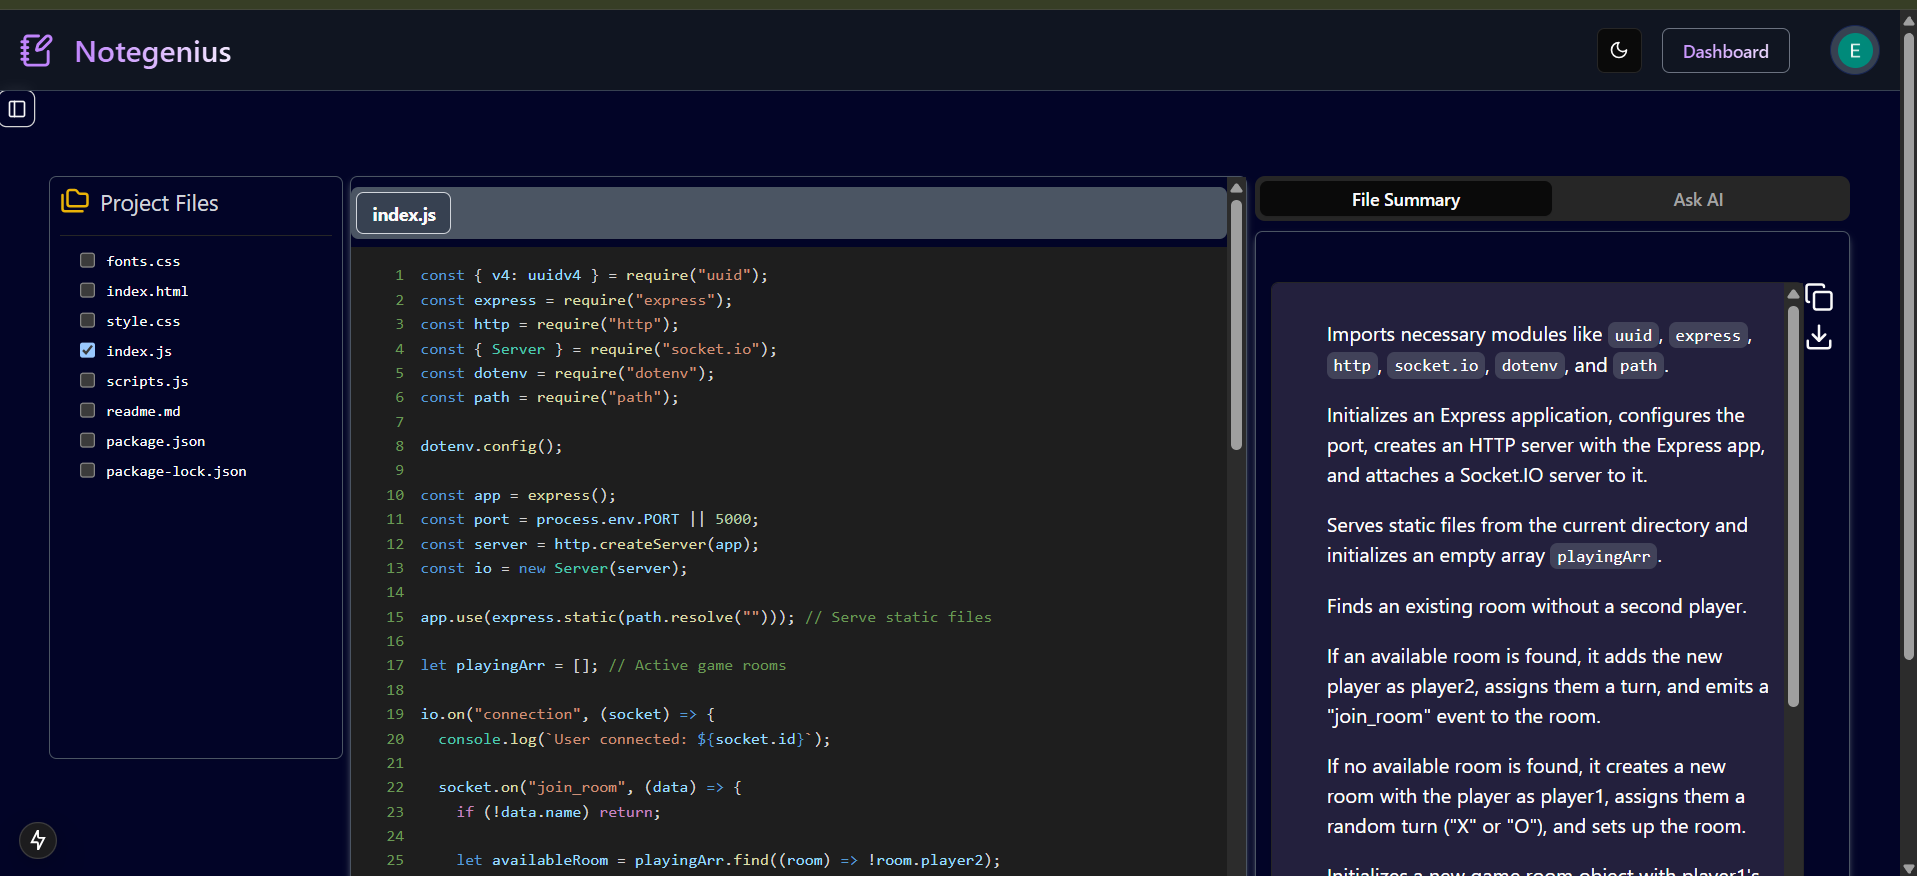Click the code editor scrollbar up arrow
This screenshot has height=876, width=1917.
1236,187
